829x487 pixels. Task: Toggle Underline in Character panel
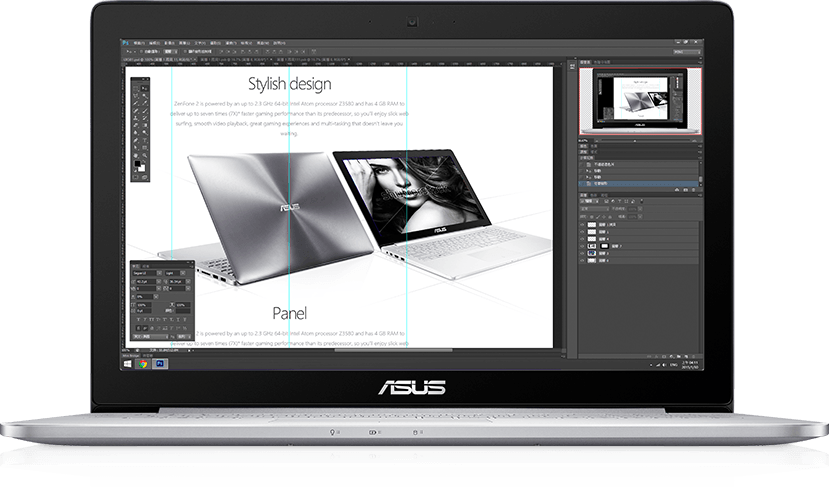(x=178, y=319)
